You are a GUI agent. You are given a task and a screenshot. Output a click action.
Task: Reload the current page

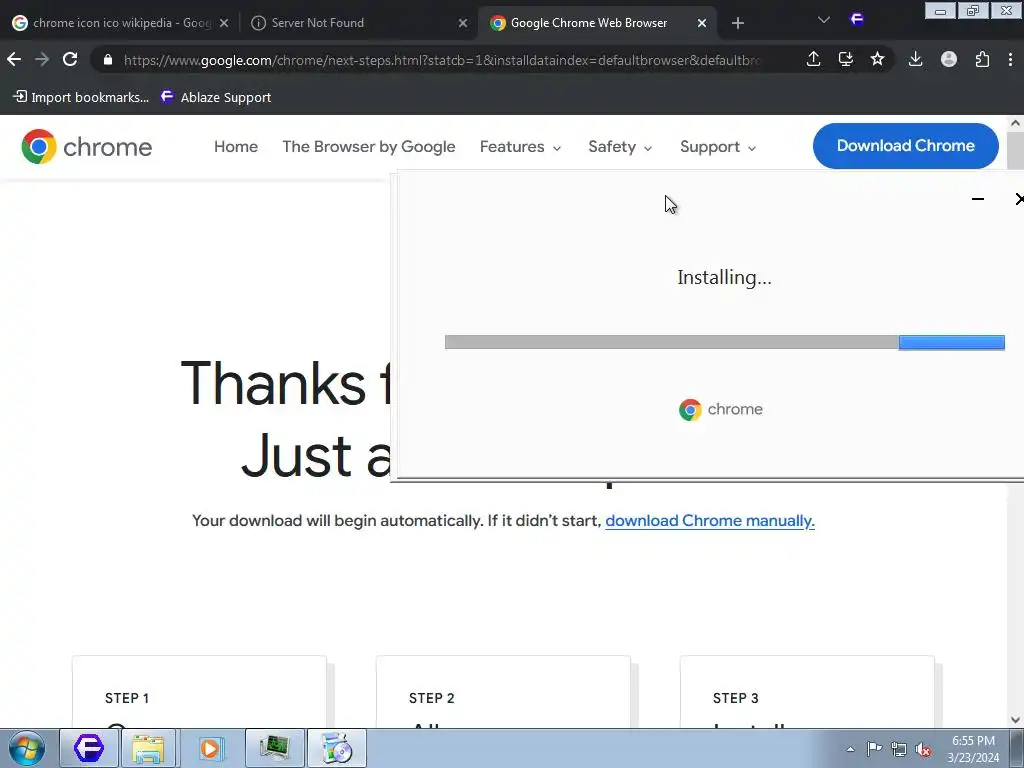(x=70, y=59)
